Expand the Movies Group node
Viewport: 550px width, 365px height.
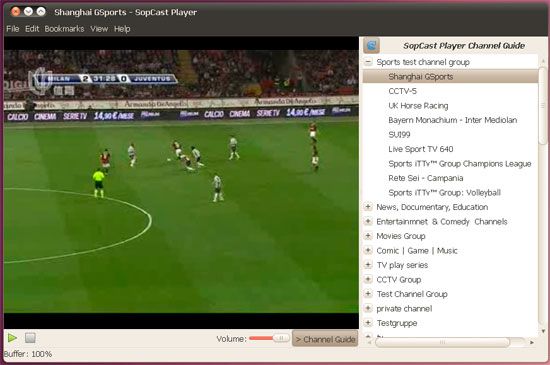(368, 236)
